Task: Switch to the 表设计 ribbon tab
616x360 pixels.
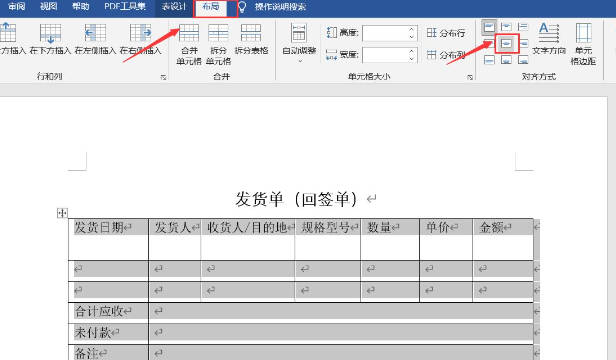Action: tap(174, 6)
